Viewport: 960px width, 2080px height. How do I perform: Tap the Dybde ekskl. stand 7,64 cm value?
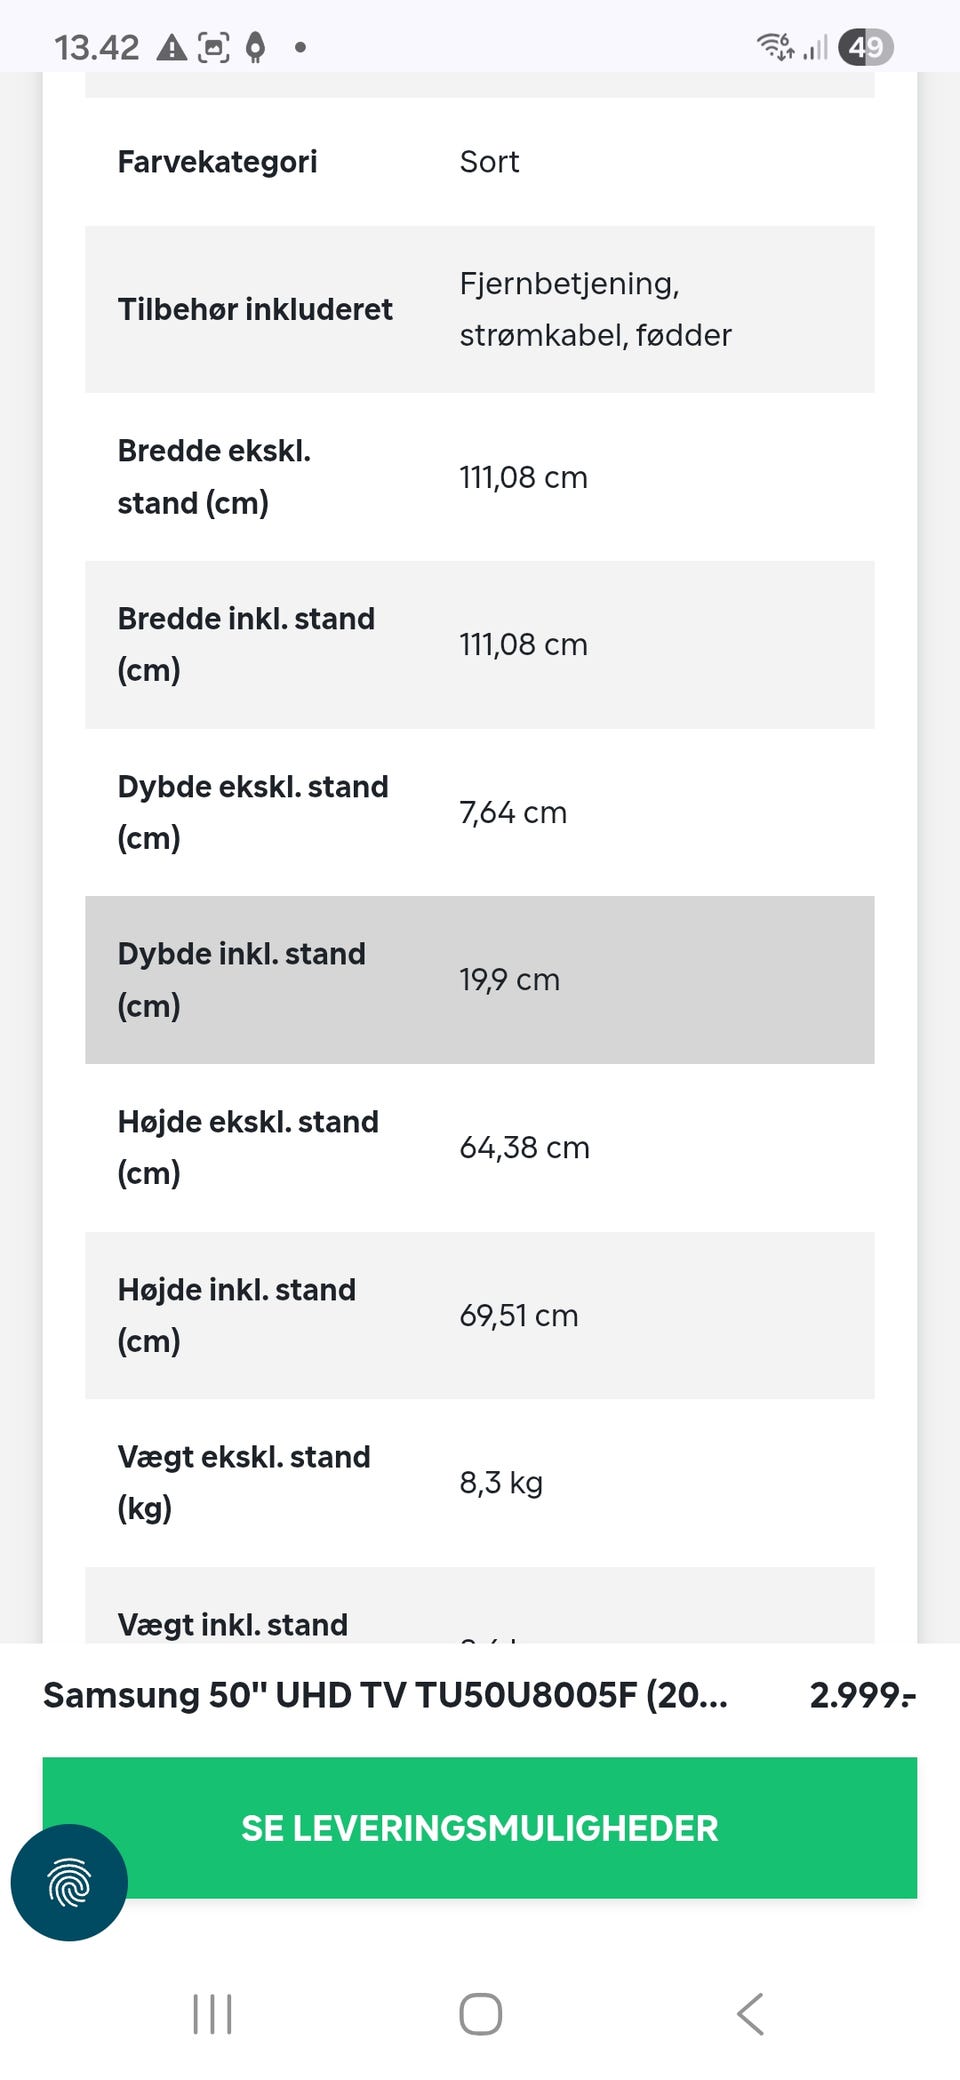(513, 812)
